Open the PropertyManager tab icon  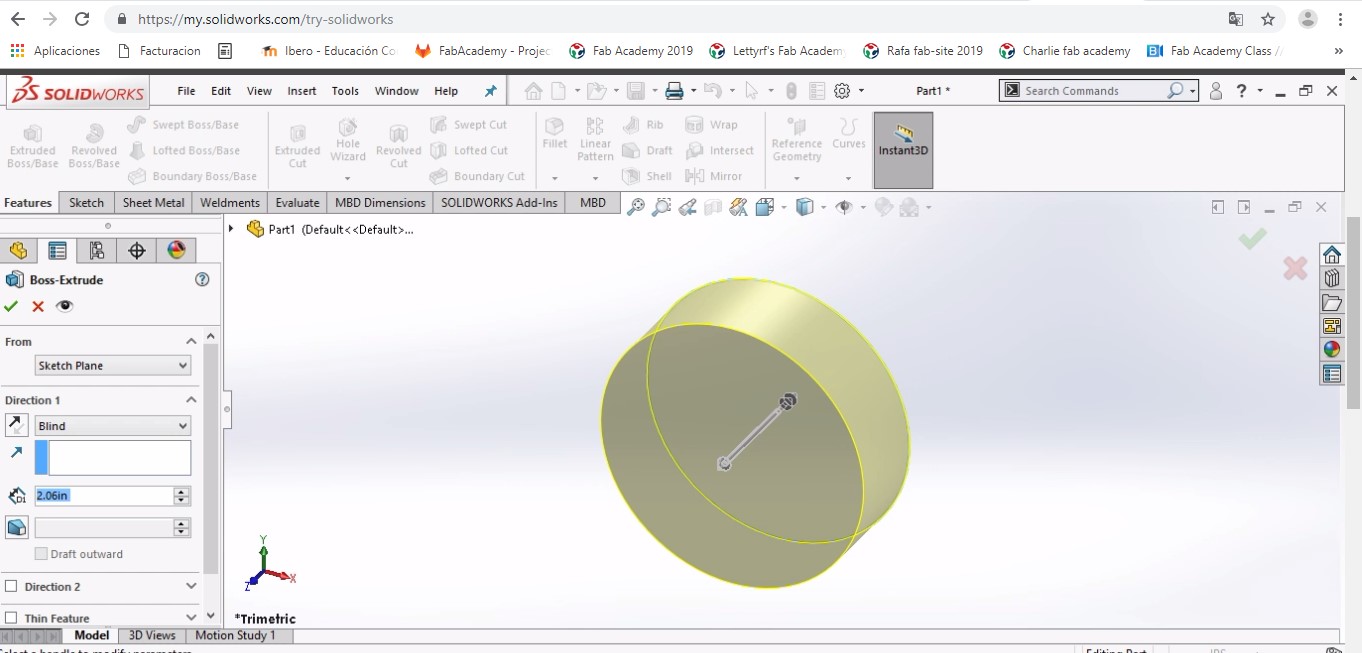pos(58,250)
